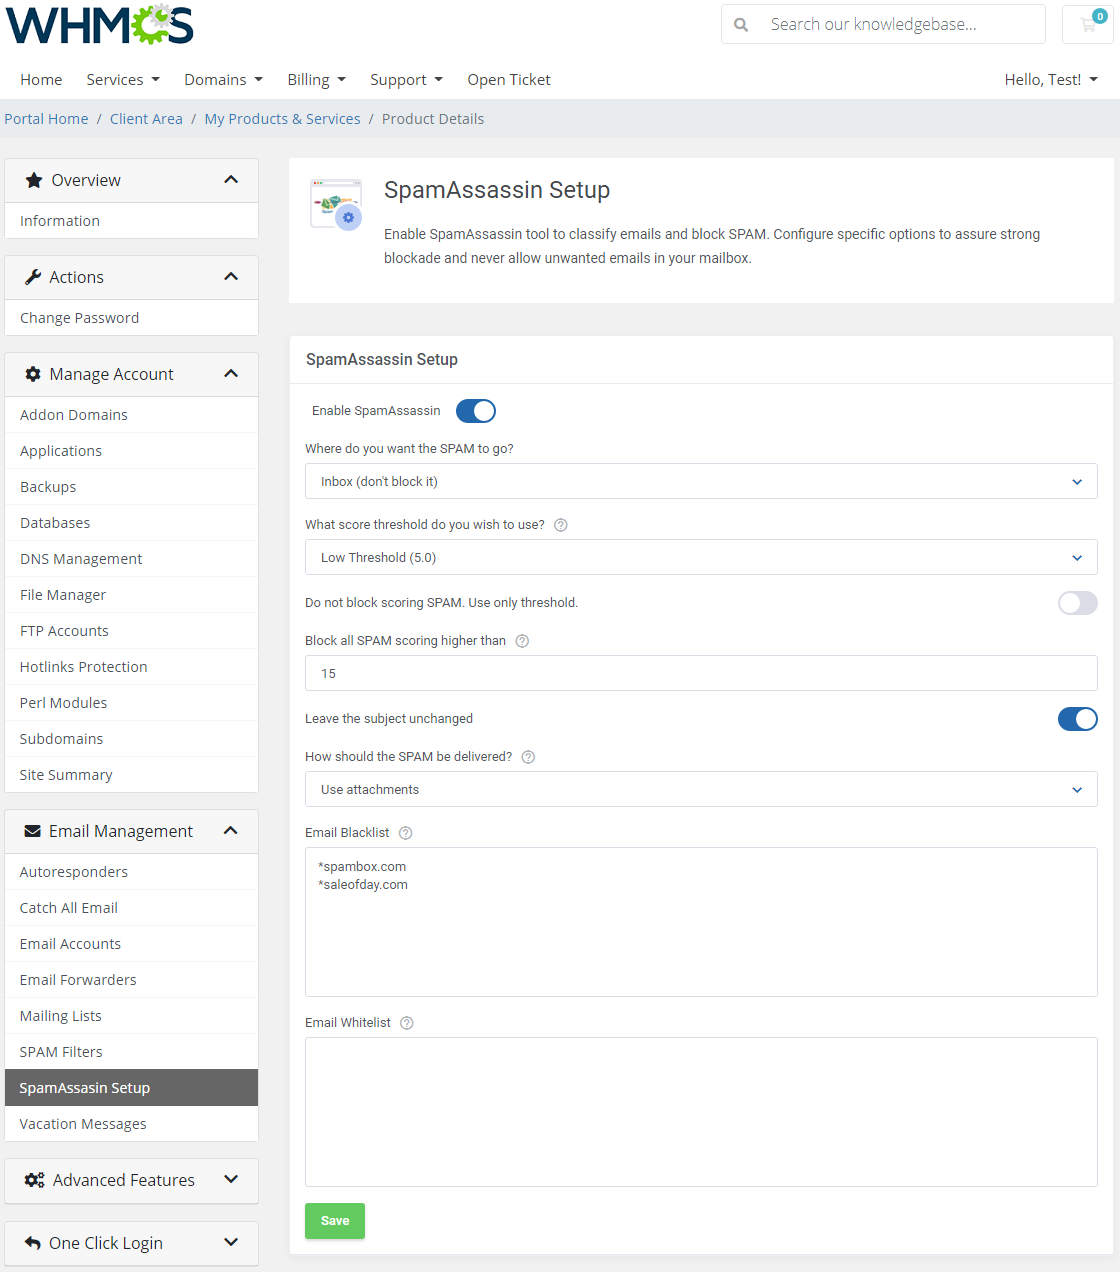The image size is (1120, 1272).
Task: Open the Domains menu
Action: 223,80
